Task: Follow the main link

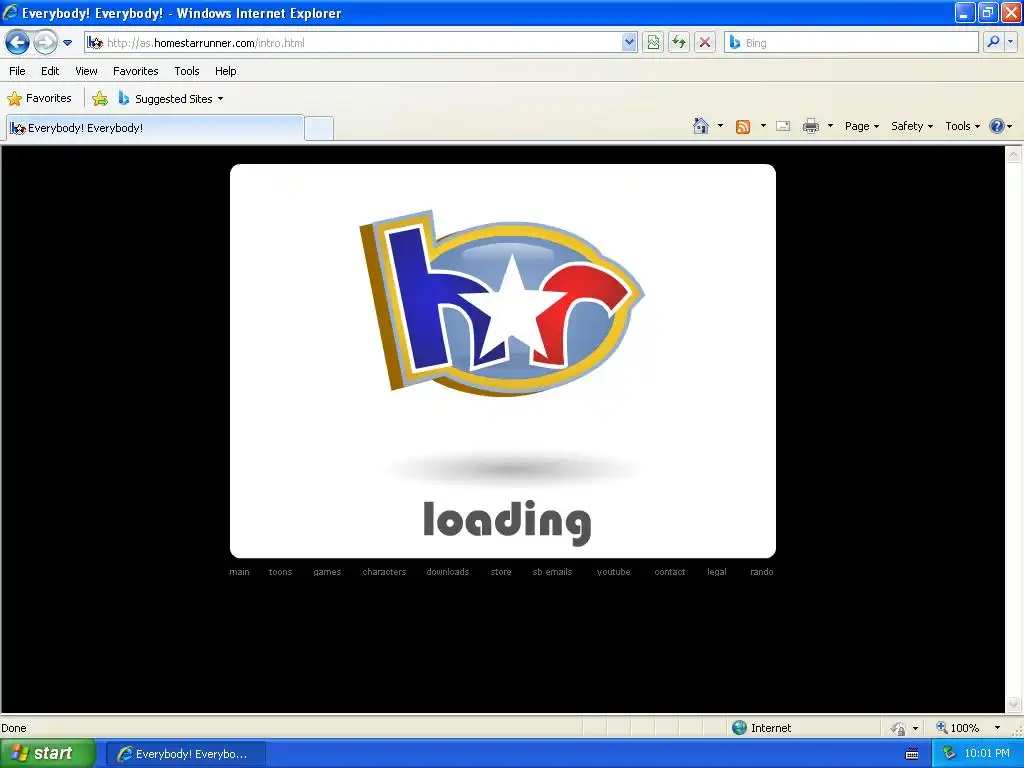Action: point(239,572)
